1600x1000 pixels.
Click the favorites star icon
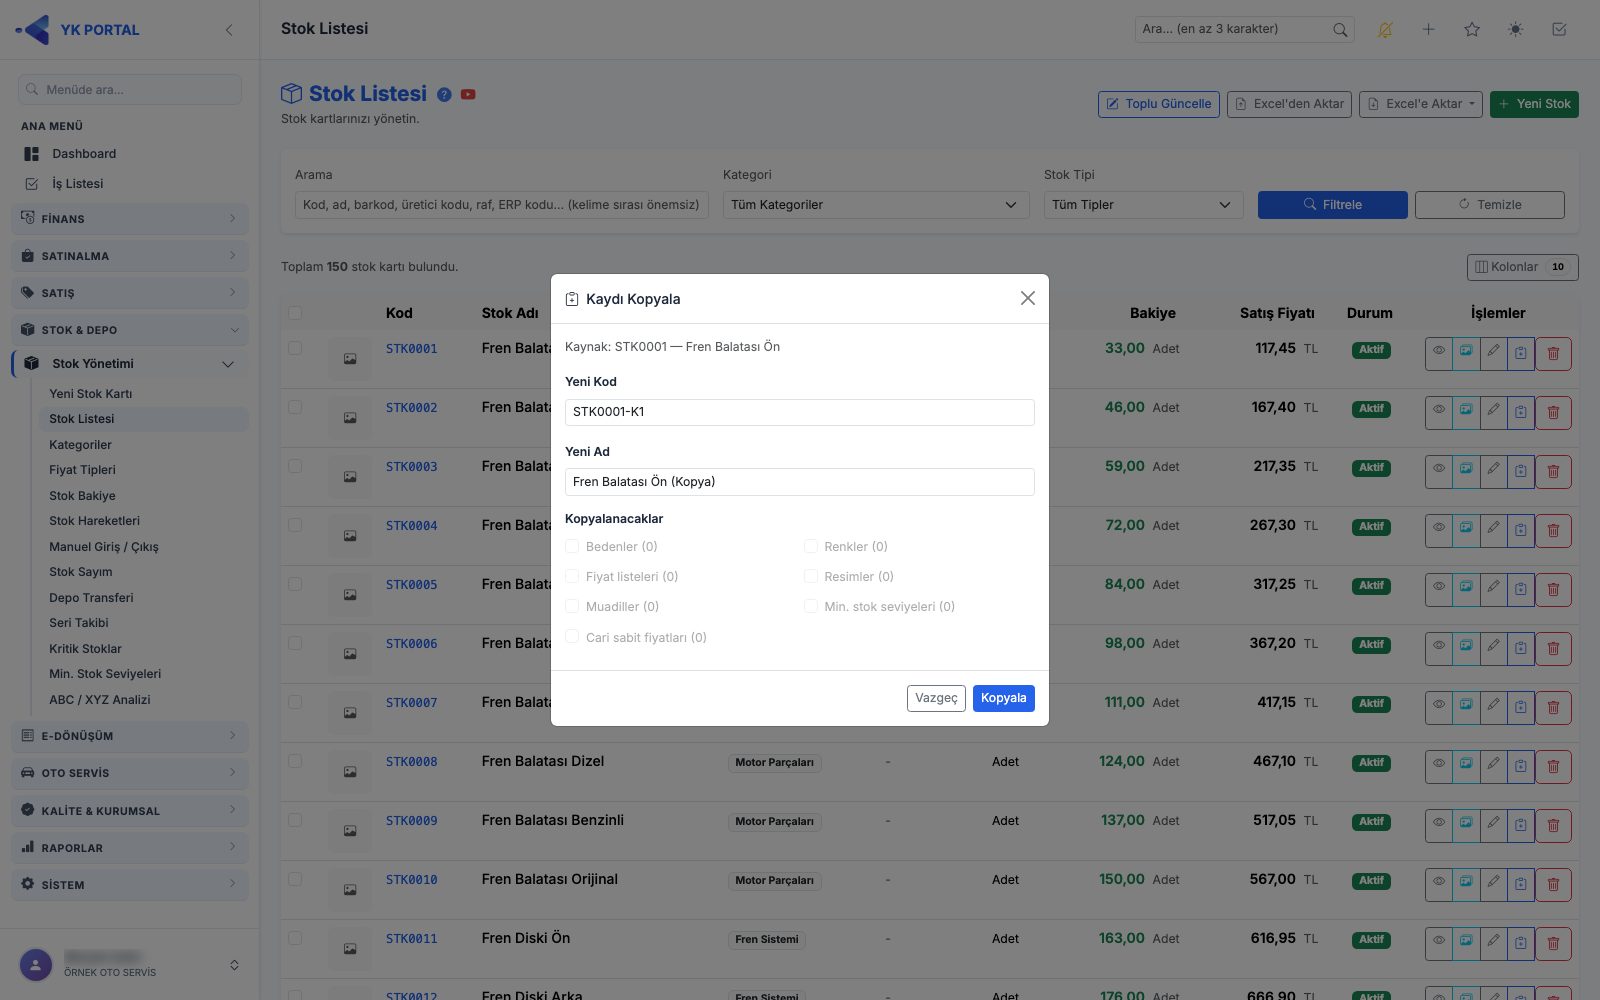point(1472,30)
